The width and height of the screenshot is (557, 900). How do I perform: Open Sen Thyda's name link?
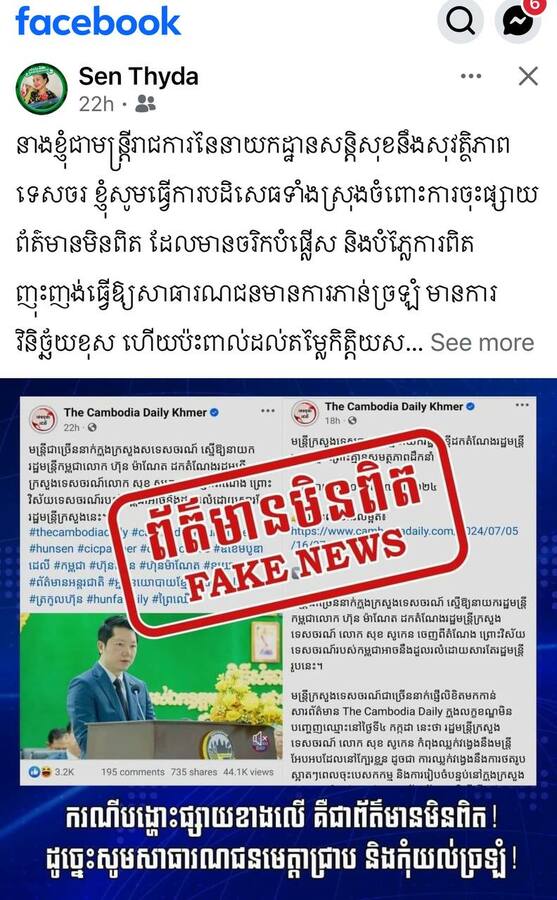point(138,76)
